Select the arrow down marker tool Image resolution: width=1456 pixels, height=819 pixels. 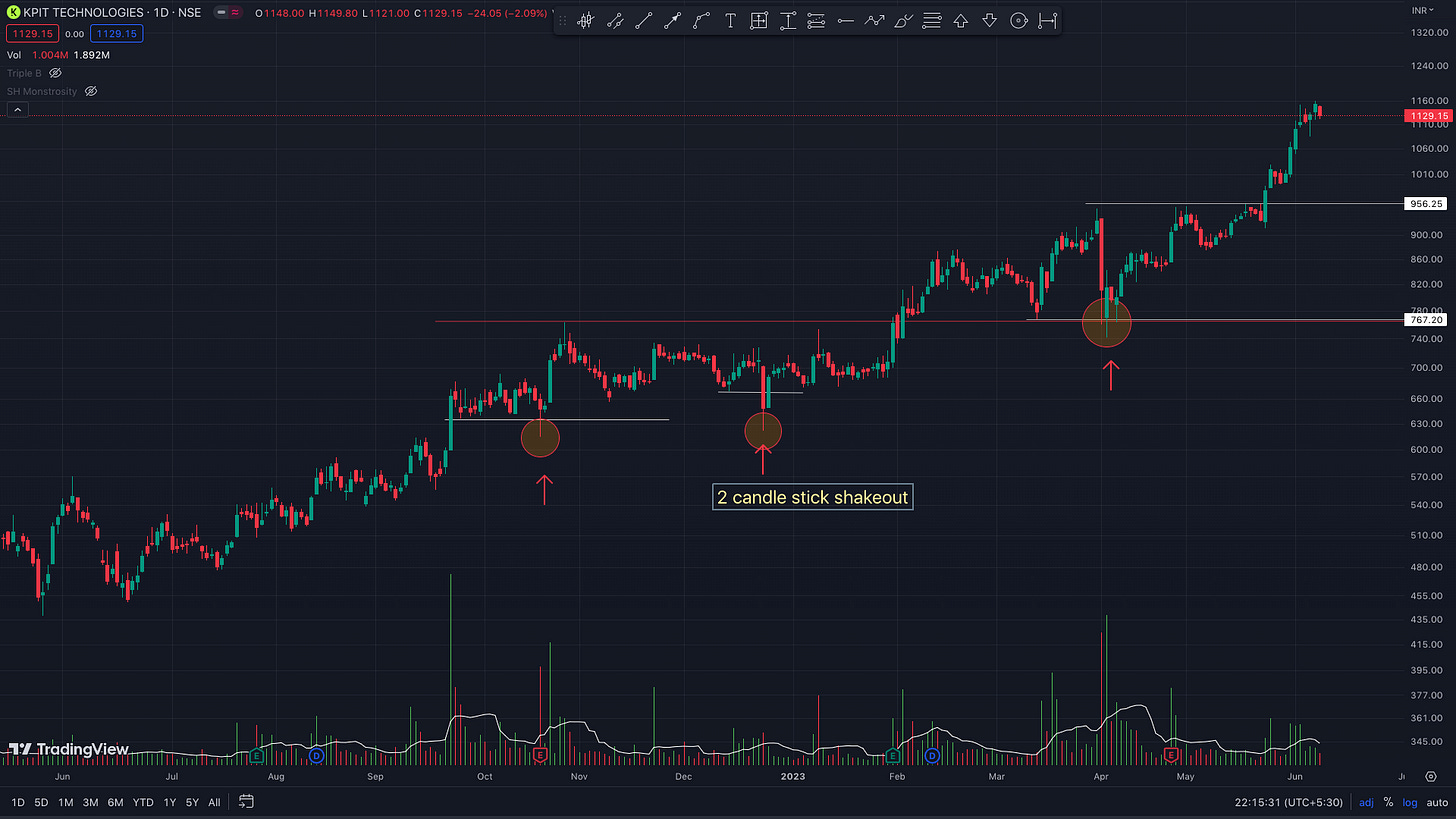tap(989, 20)
